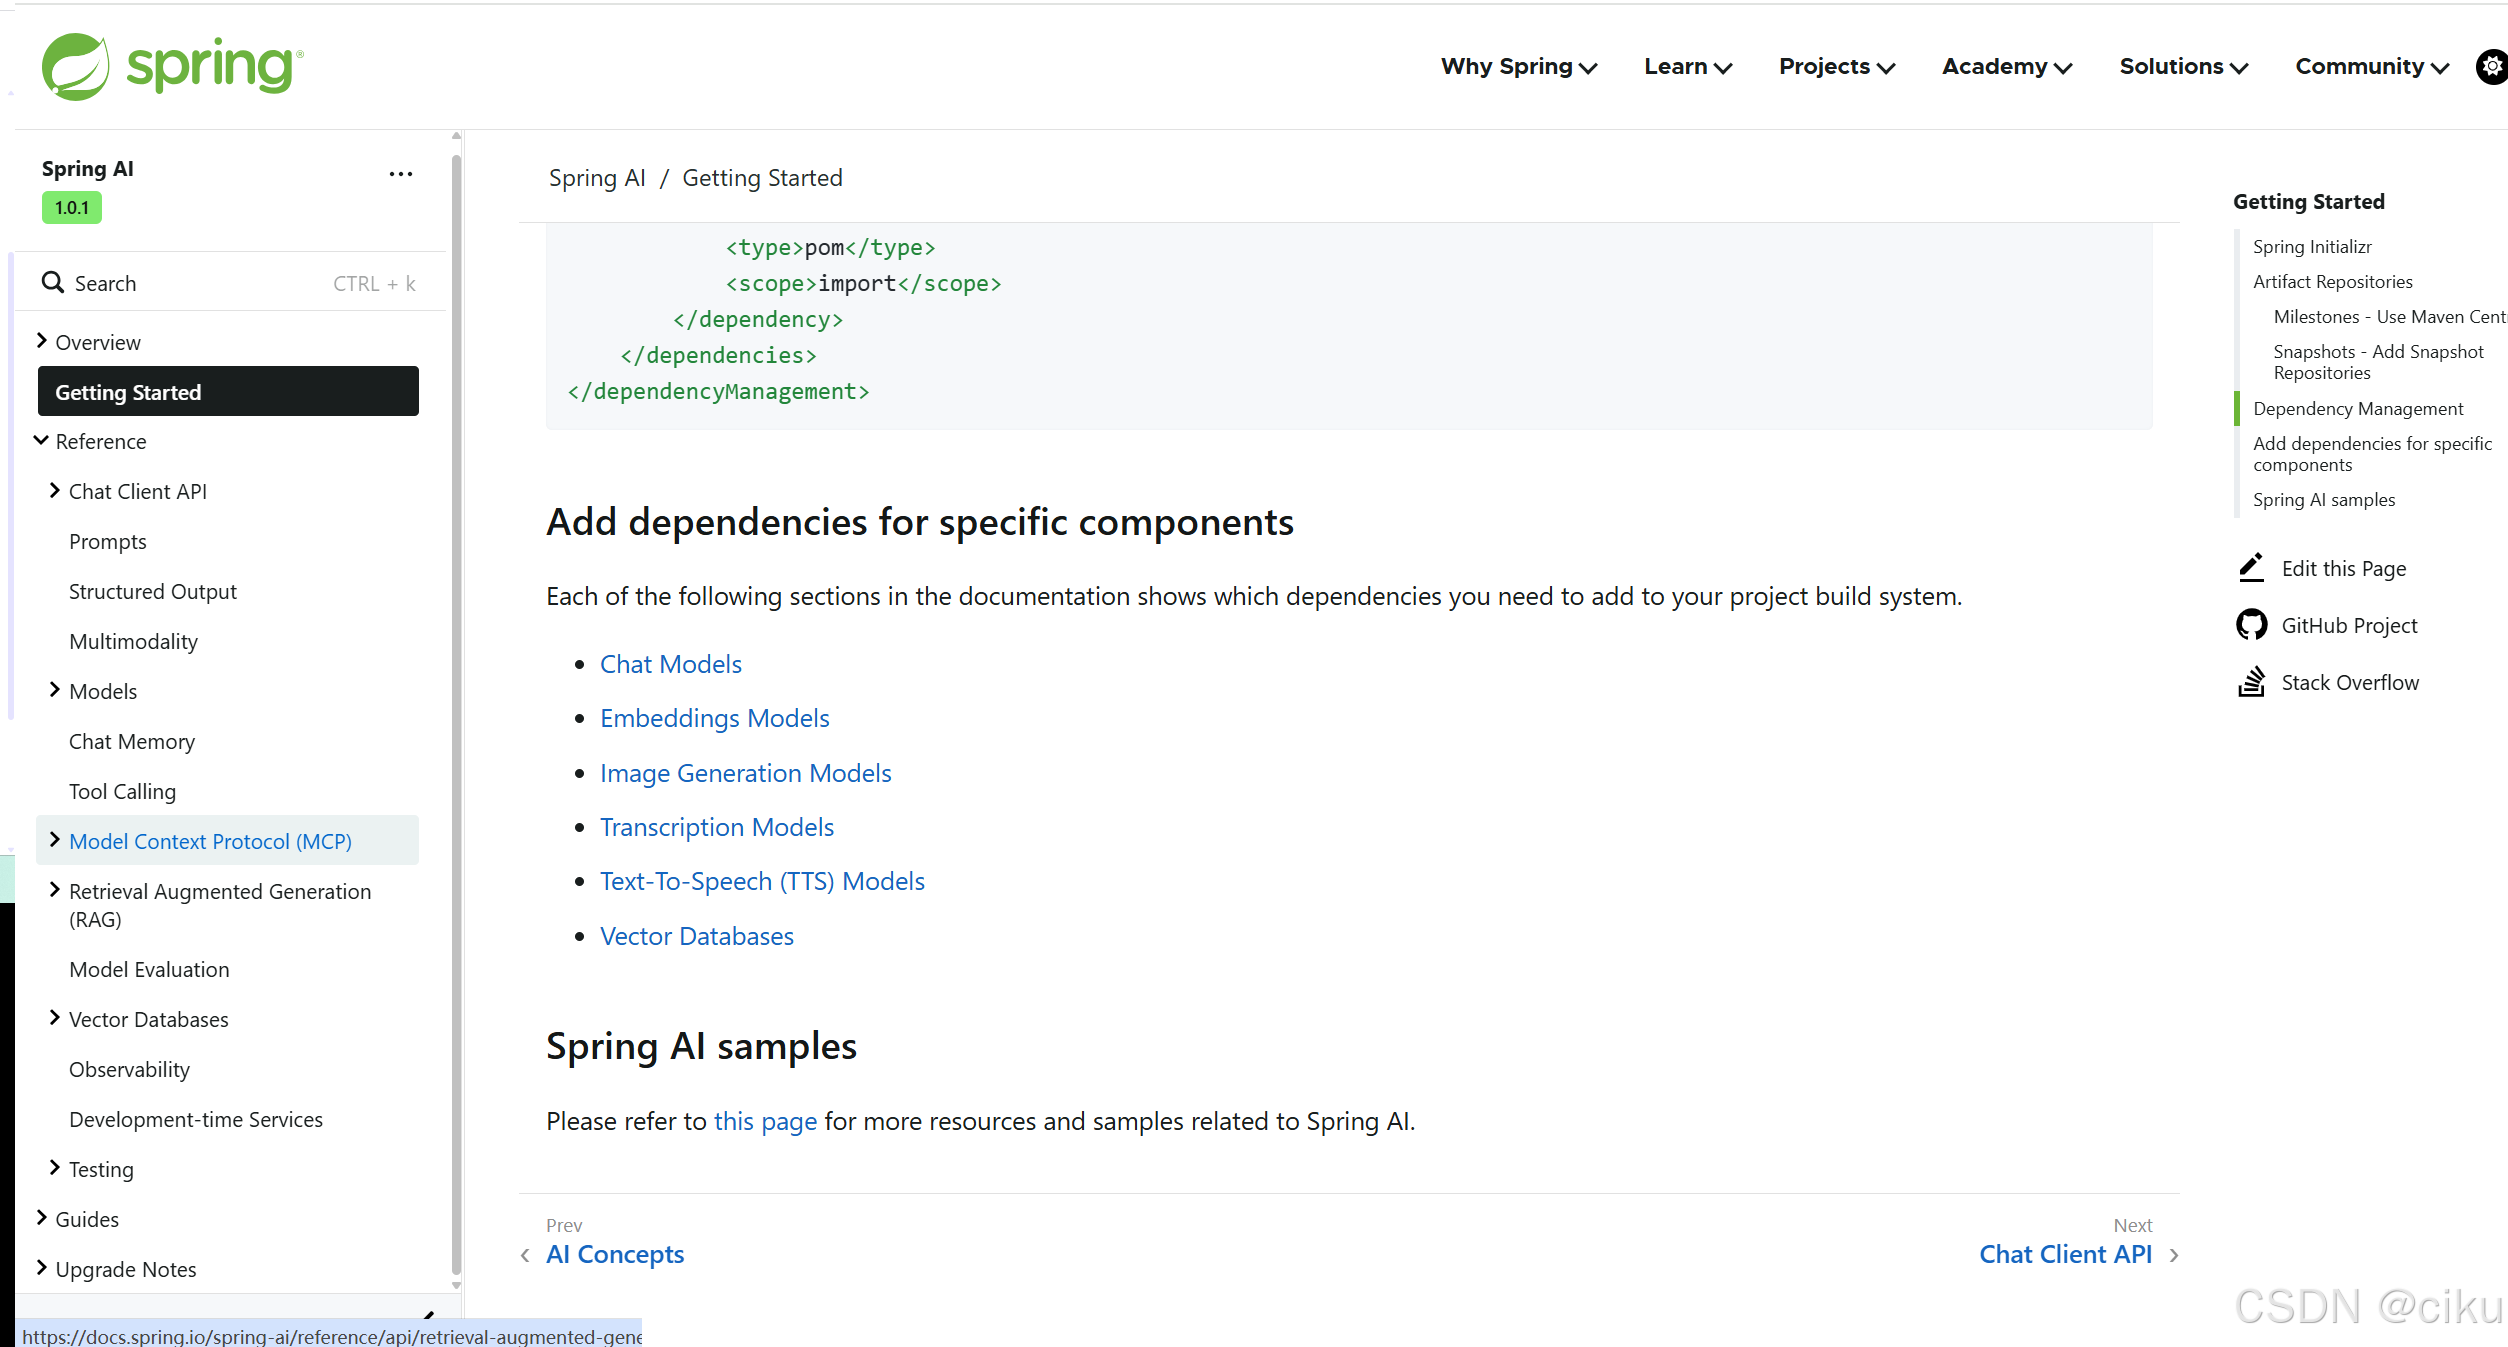Expand the Overview tree section
The image size is (2508, 1347).
tap(41, 341)
